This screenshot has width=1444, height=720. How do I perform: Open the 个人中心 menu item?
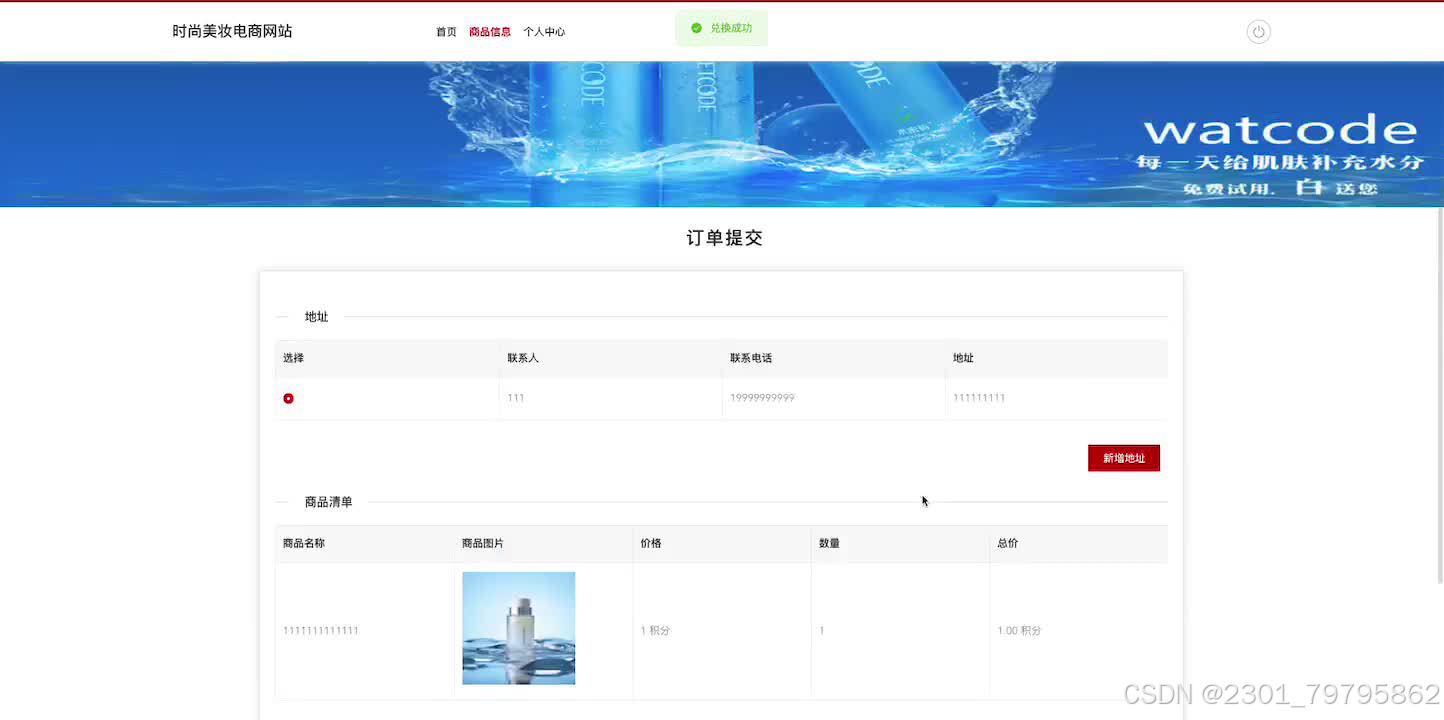544,32
